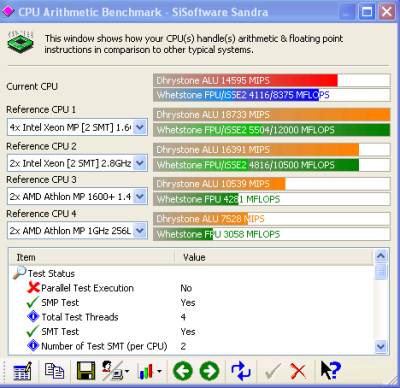Click the Whetstone FPU 4281 MFLOPS bar
Viewport: 400px width, 388px height.
(x=272, y=199)
